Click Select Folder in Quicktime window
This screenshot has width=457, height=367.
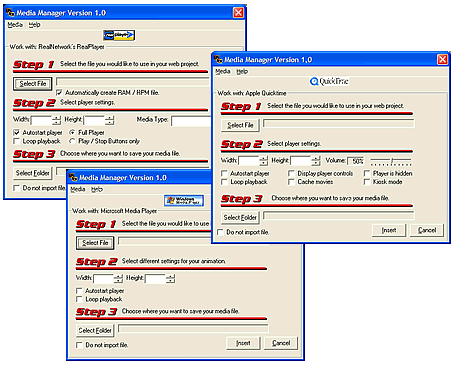pyautogui.click(x=240, y=218)
